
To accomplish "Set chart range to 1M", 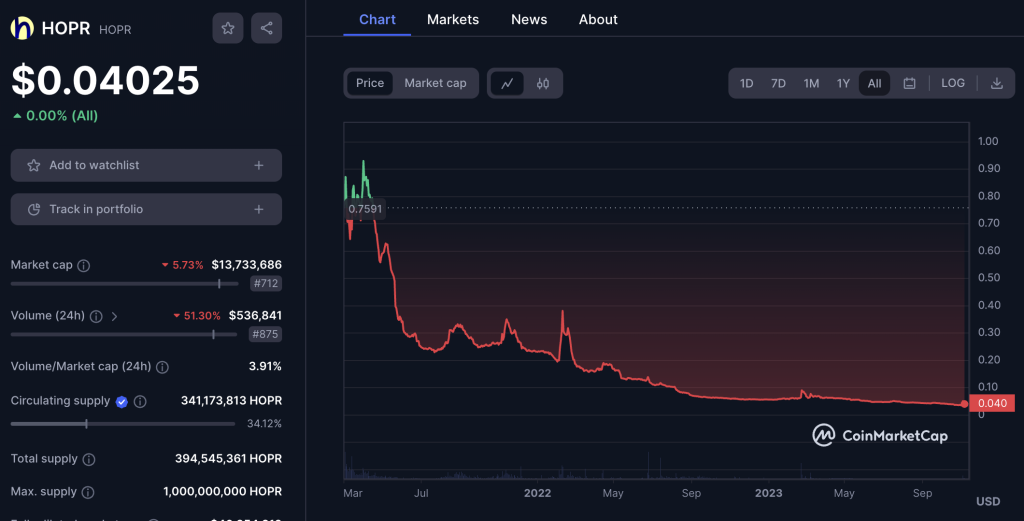I will pyautogui.click(x=811, y=84).
